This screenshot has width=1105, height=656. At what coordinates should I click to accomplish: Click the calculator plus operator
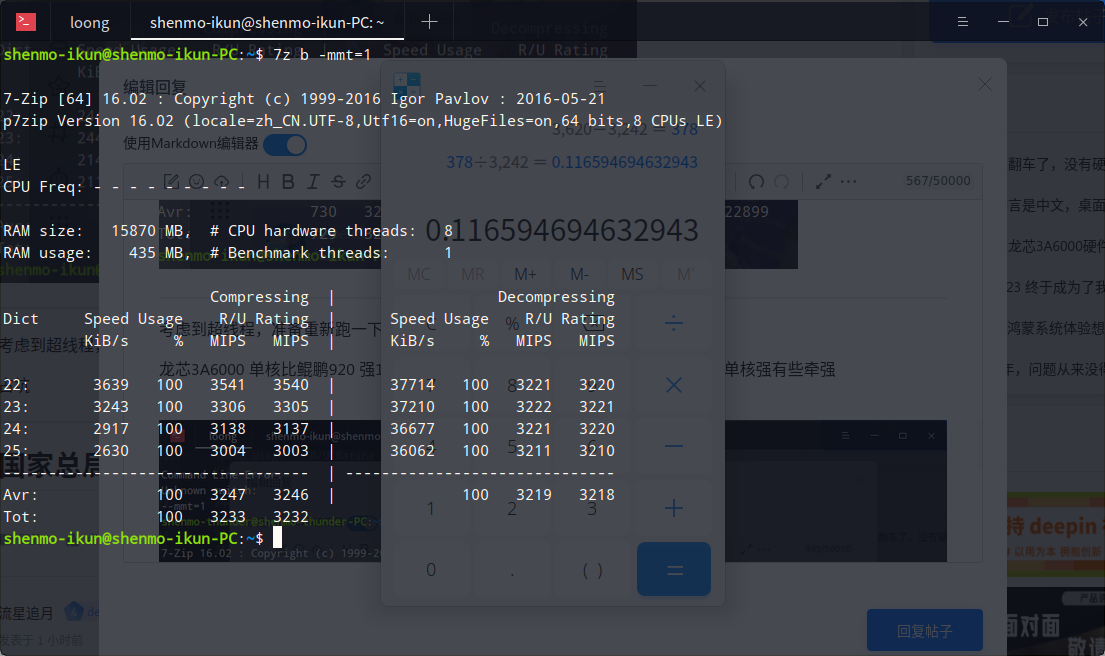pos(674,508)
